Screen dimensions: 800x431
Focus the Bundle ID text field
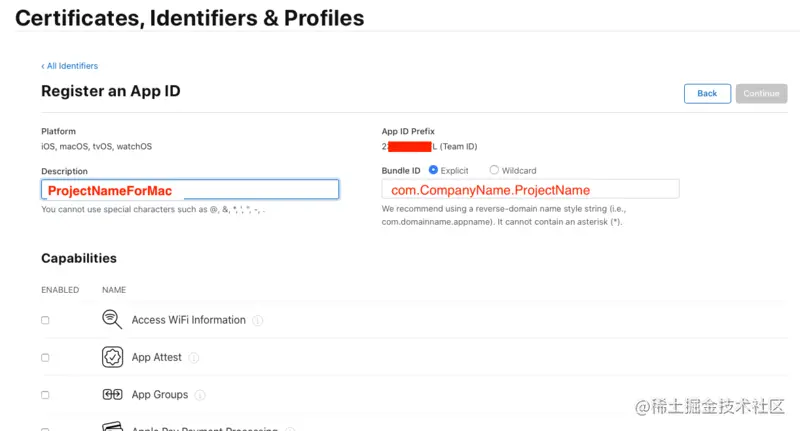tap(530, 189)
